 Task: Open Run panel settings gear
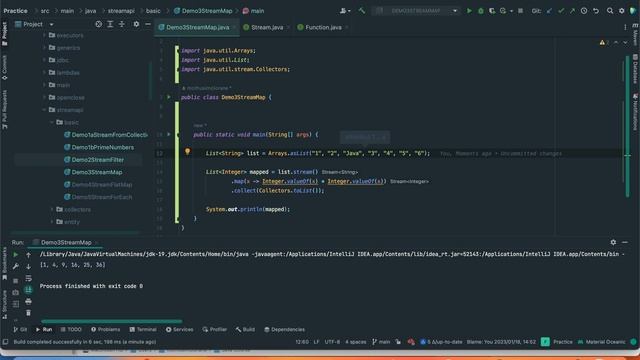tap(613, 242)
